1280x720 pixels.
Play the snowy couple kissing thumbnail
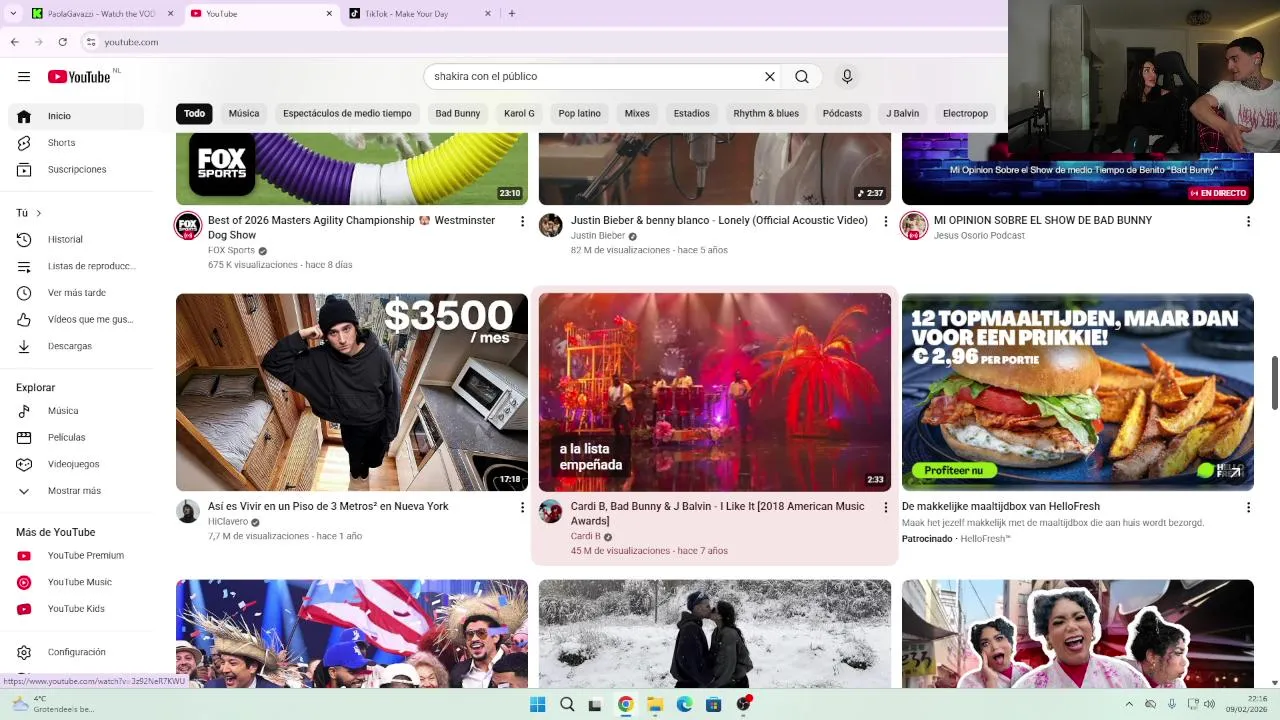[x=715, y=634]
